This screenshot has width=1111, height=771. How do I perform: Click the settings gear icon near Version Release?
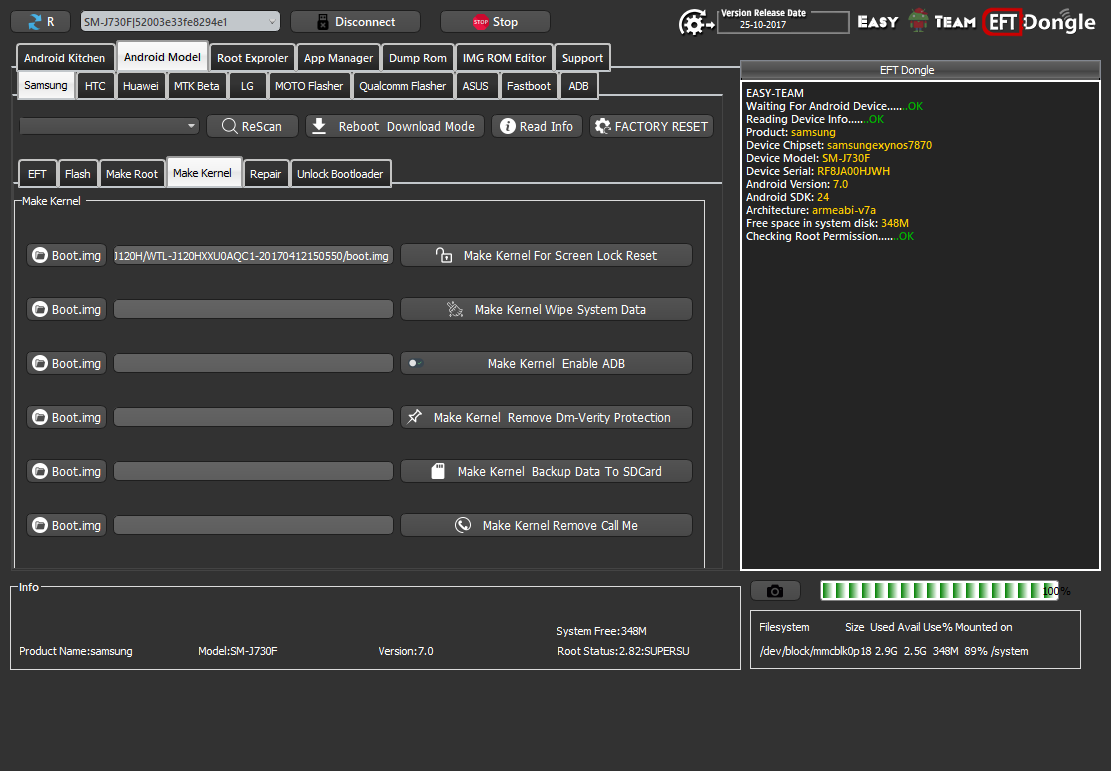[694, 23]
